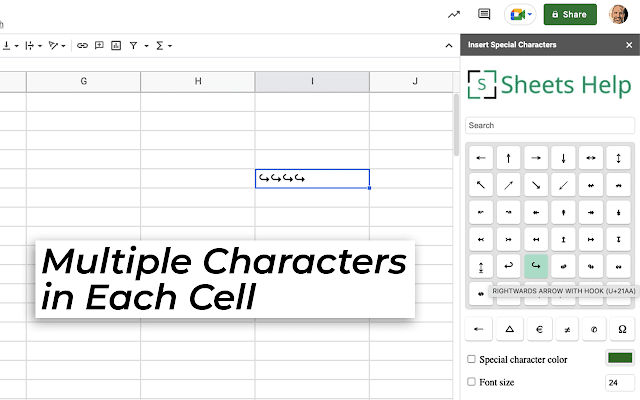Open the euro currency symbols category
The width and height of the screenshot is (640, 400).
(x=539, y=329)
